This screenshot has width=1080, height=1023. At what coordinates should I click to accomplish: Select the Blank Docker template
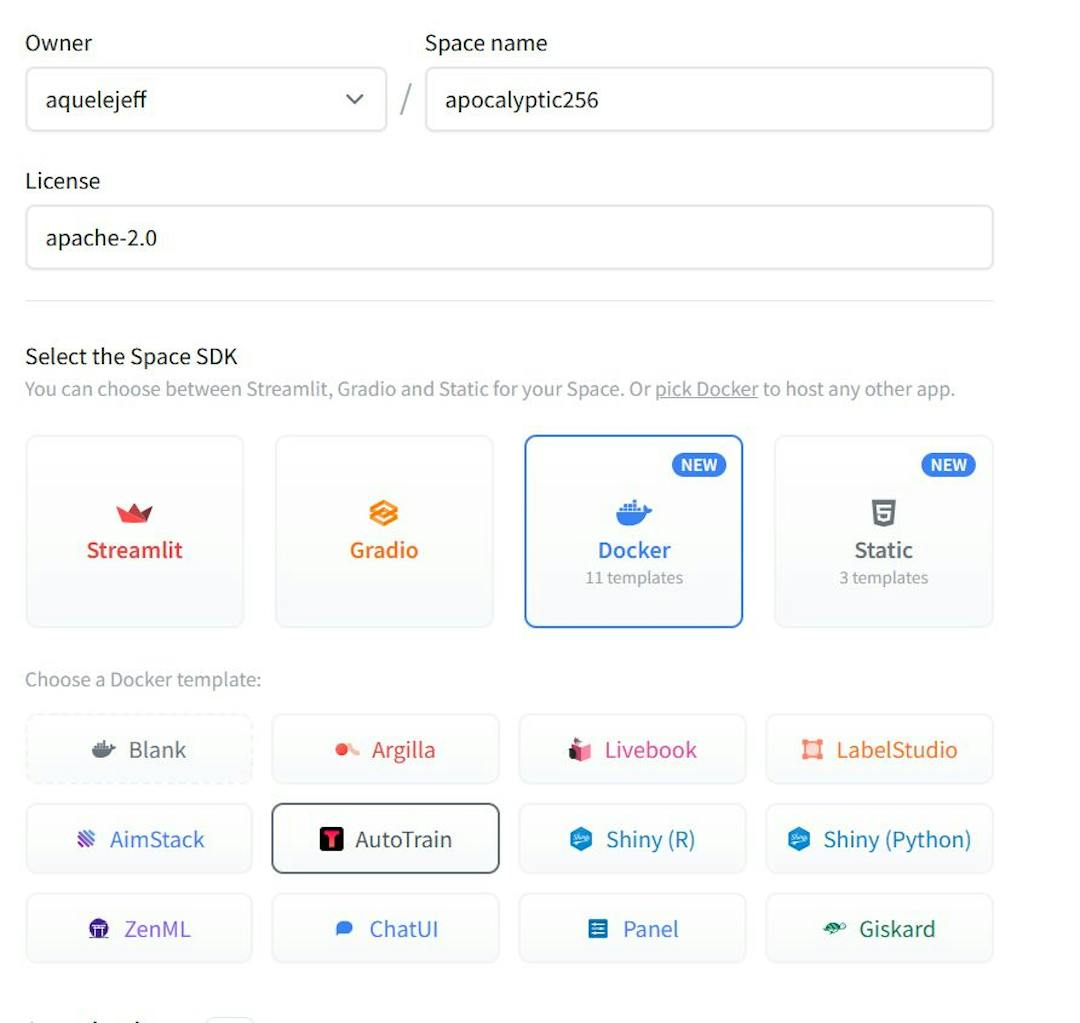click(x=138, y=749)
